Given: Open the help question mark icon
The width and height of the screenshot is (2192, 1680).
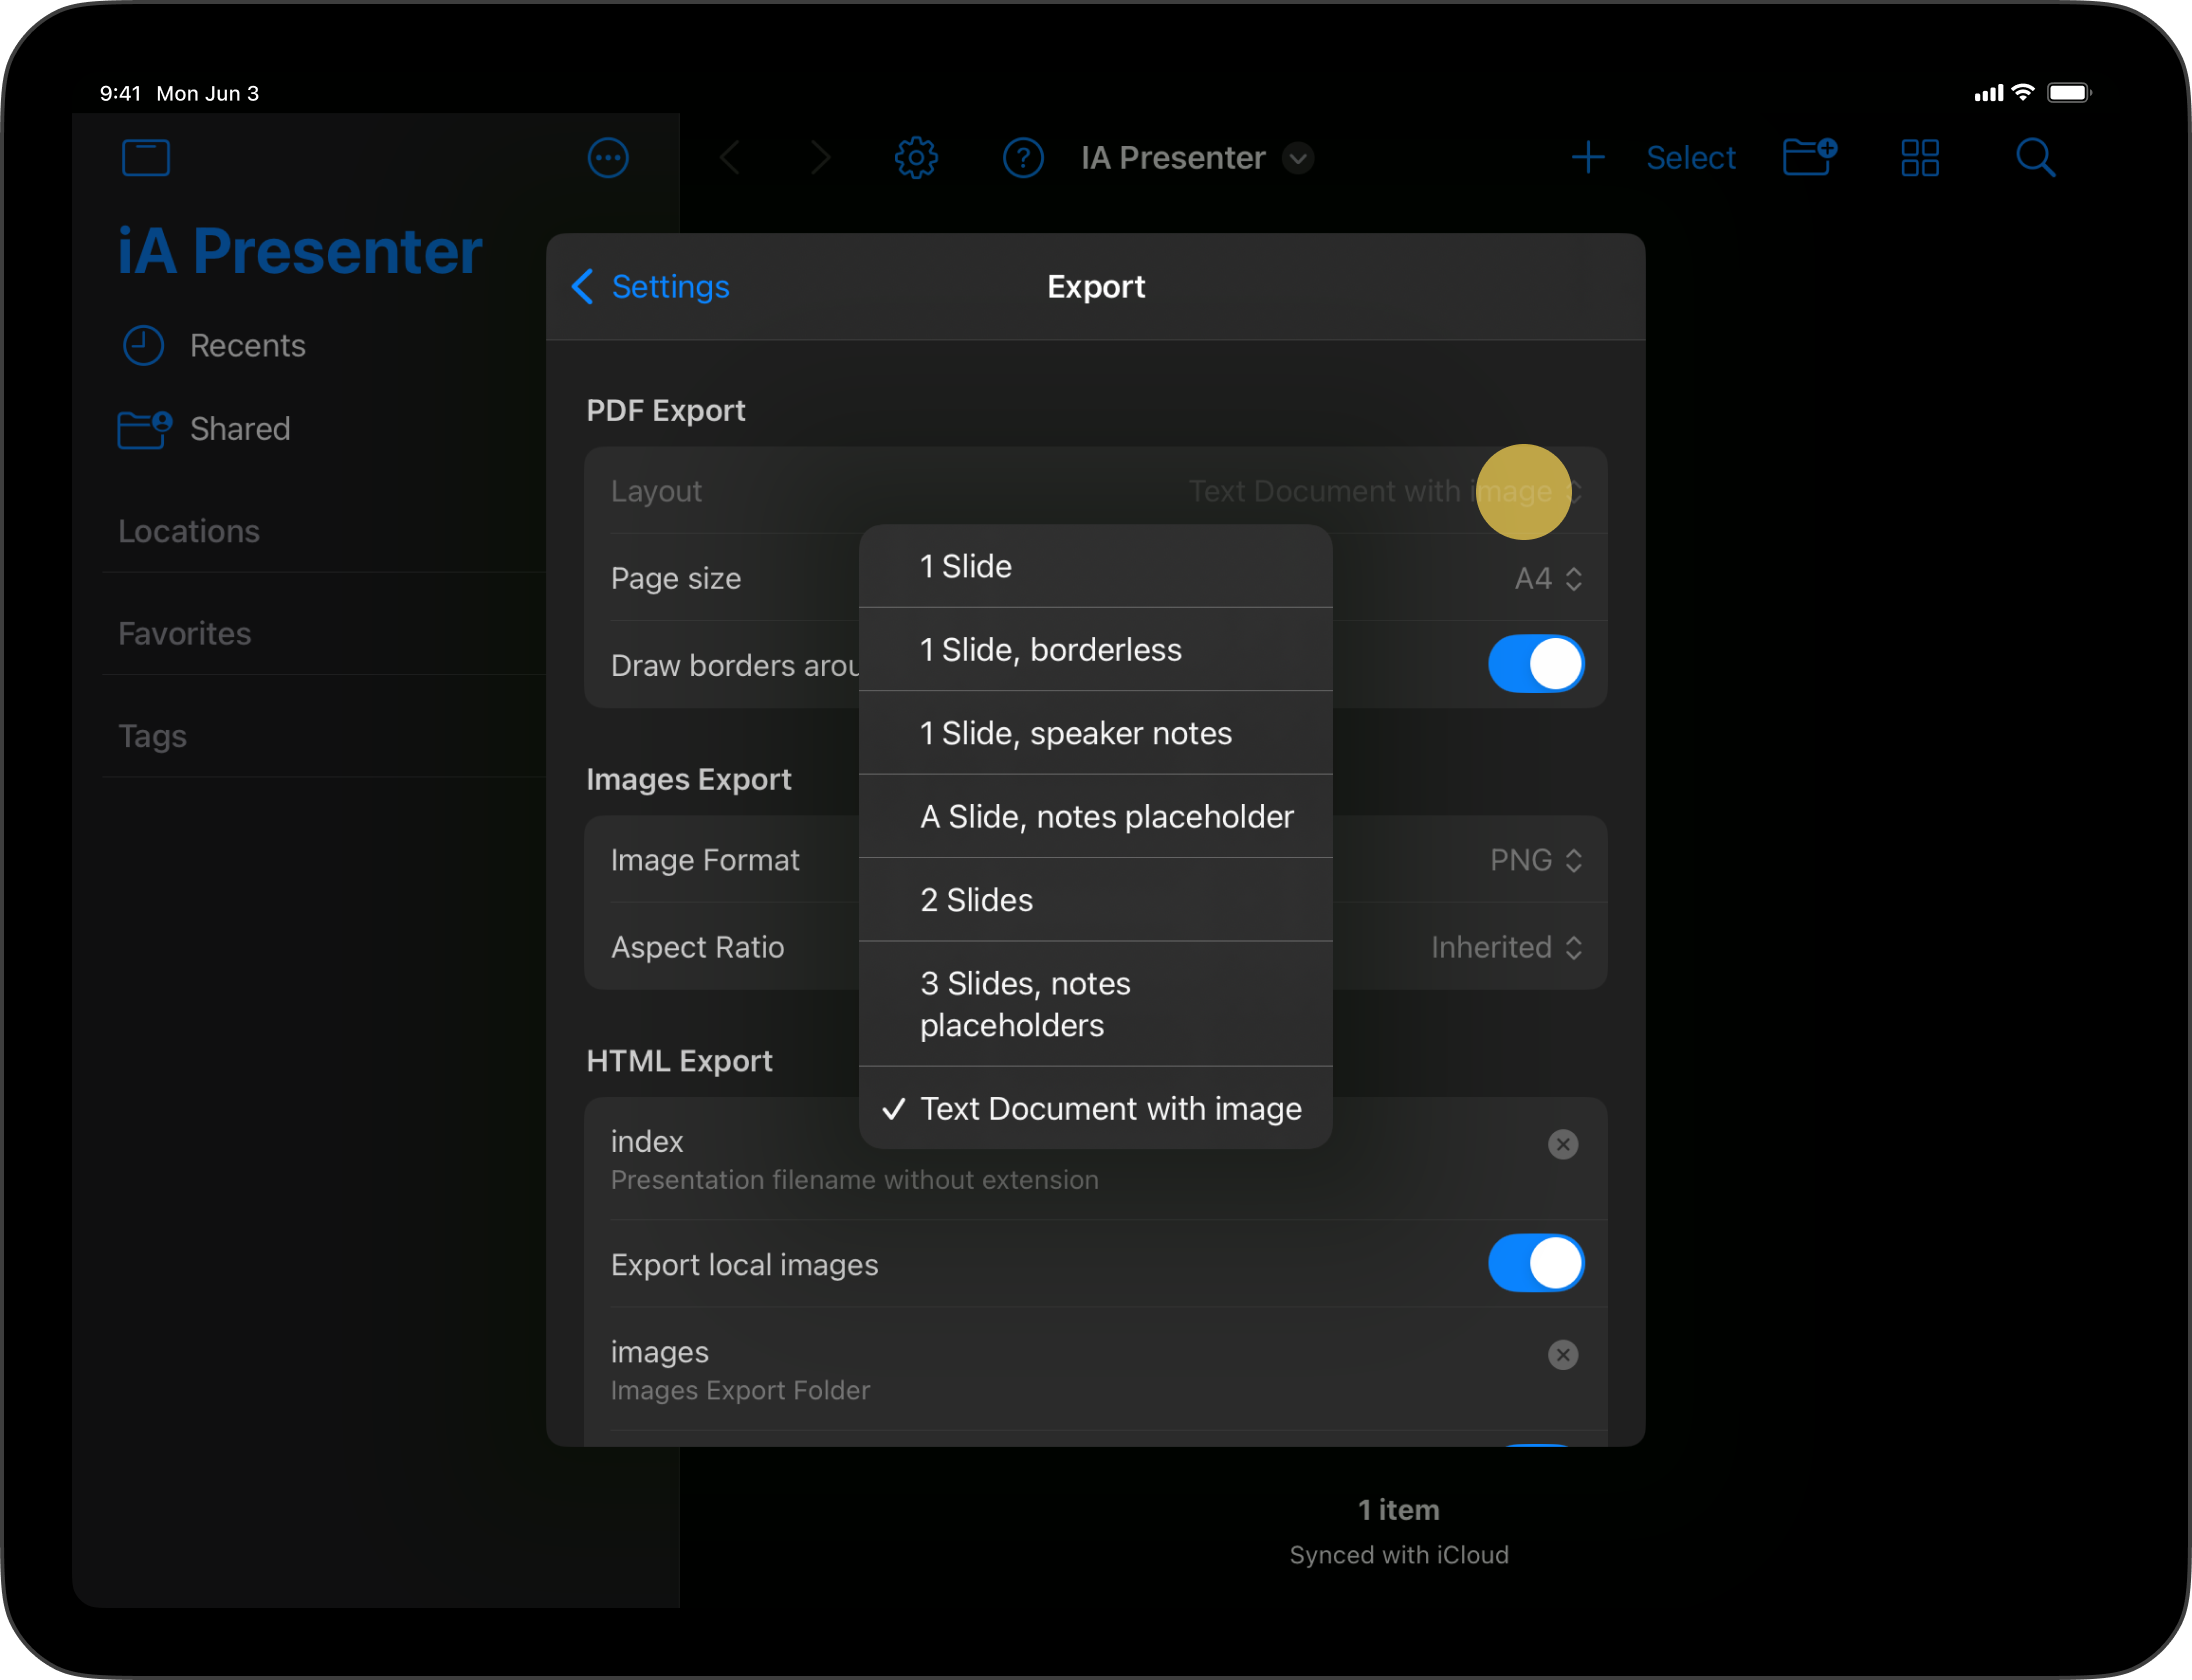Looking at the screenshot, I should coord(1022,157).
